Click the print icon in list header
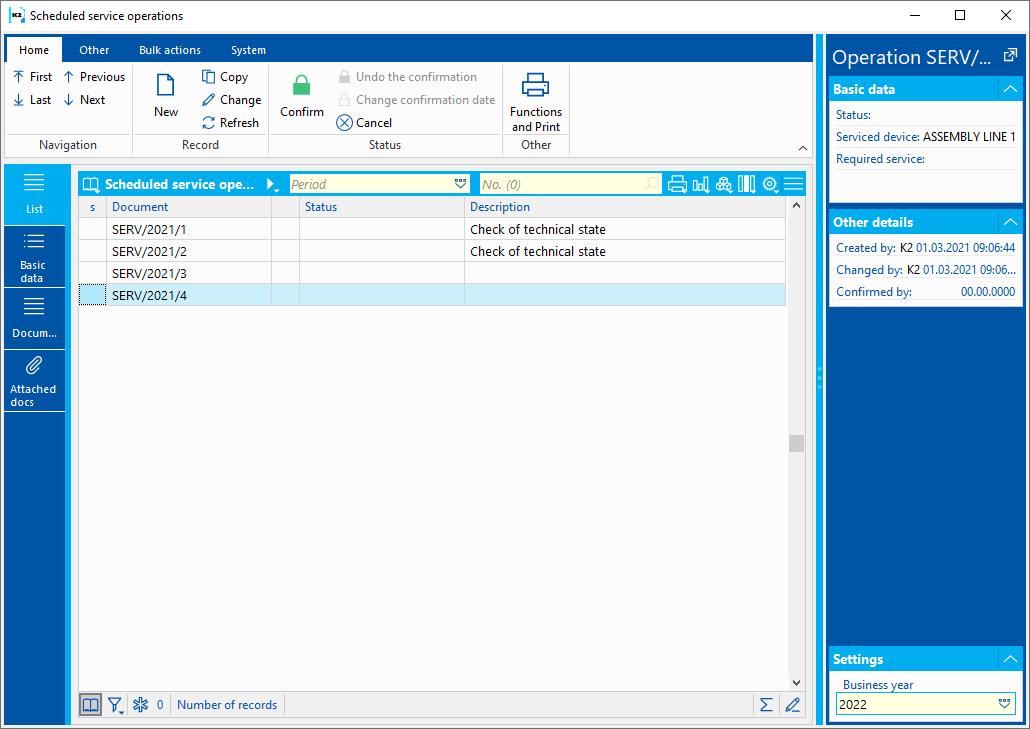 (677, 185)
